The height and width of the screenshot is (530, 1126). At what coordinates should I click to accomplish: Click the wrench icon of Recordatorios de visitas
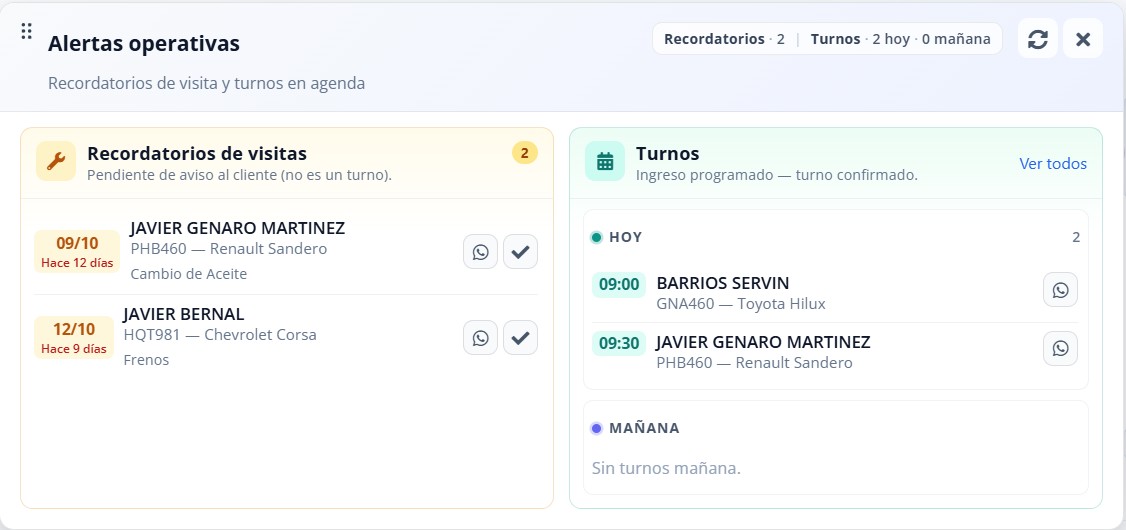coord(56,161)
